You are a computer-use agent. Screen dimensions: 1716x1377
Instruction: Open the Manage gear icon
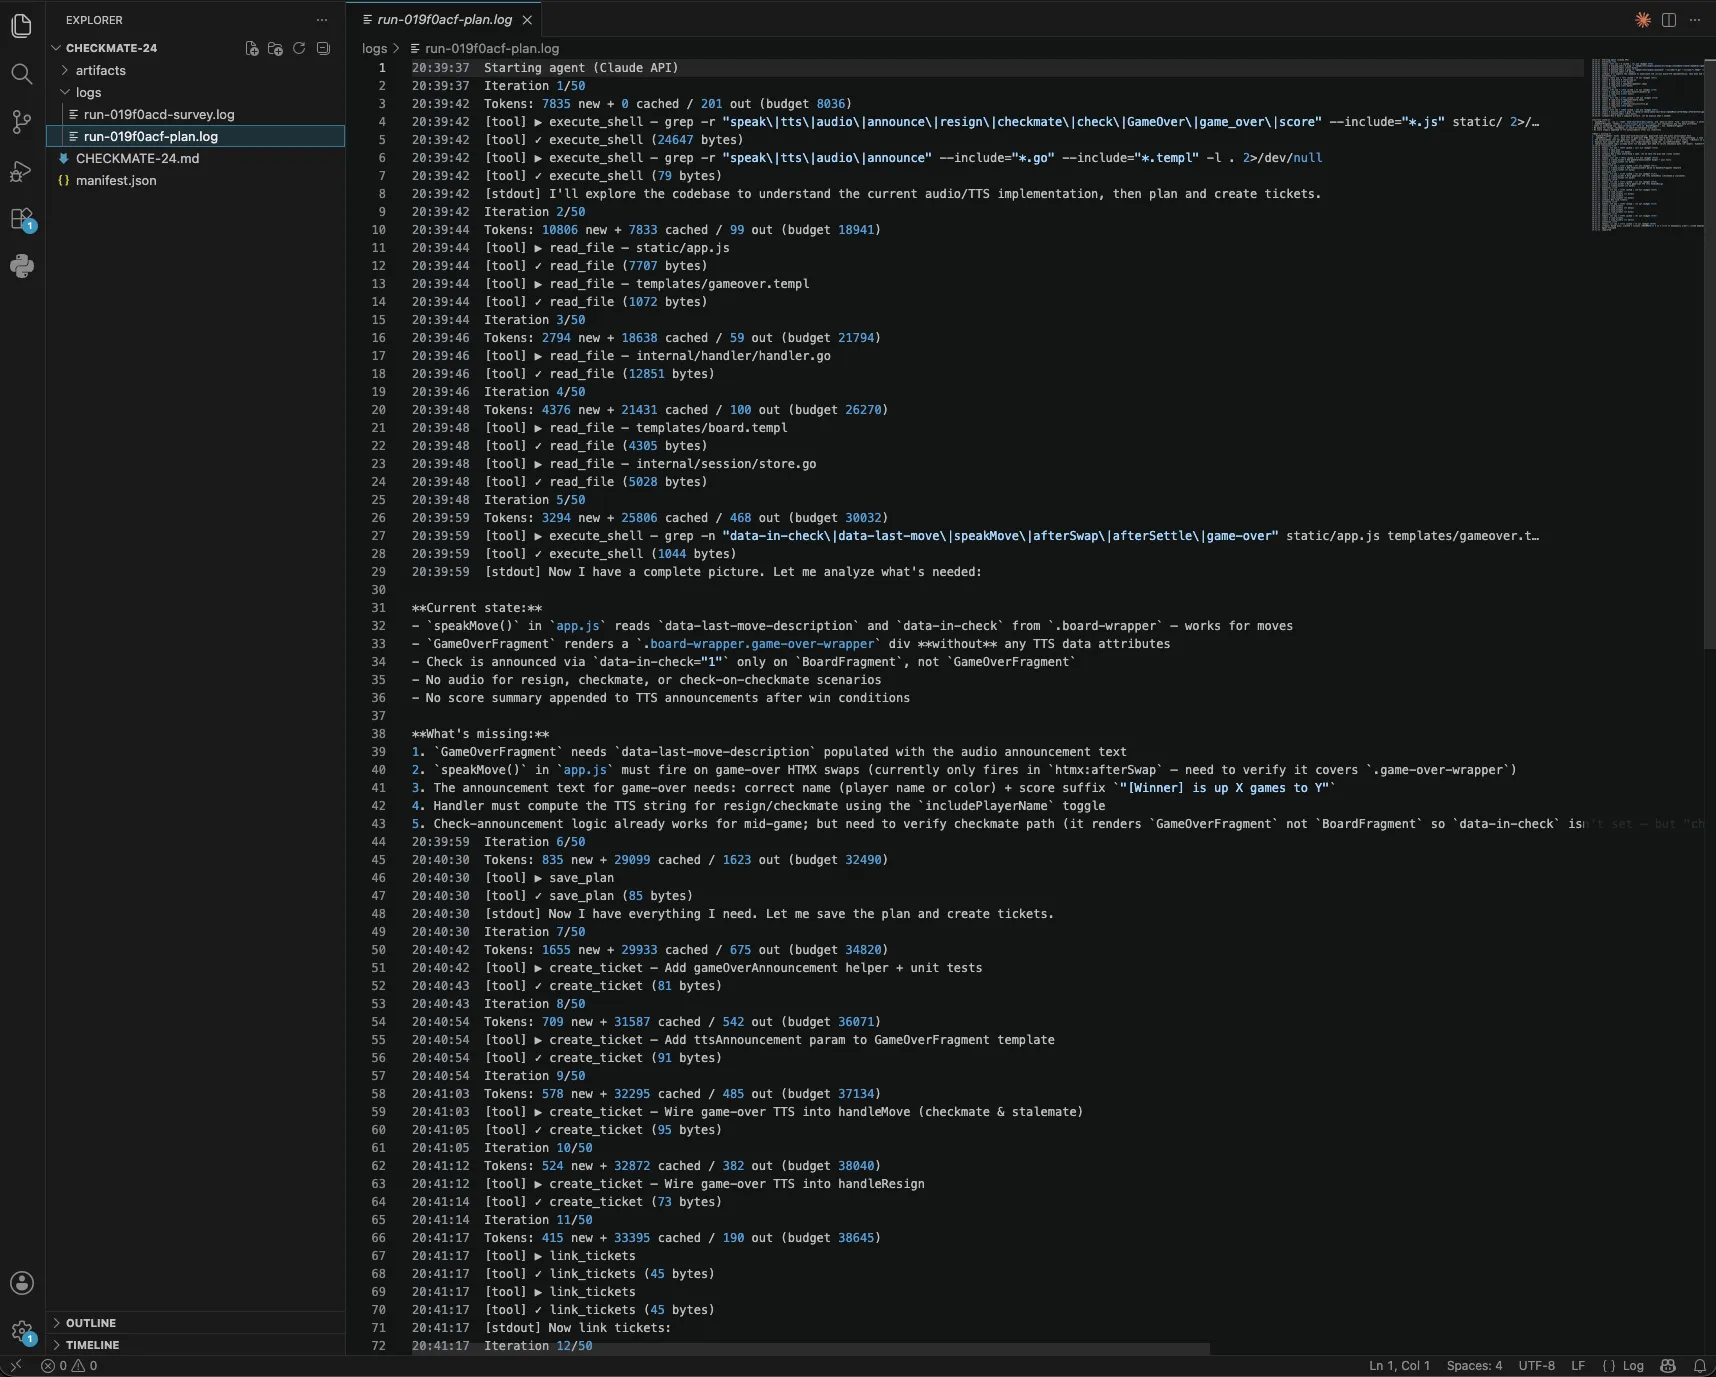tap(21, 1331)
